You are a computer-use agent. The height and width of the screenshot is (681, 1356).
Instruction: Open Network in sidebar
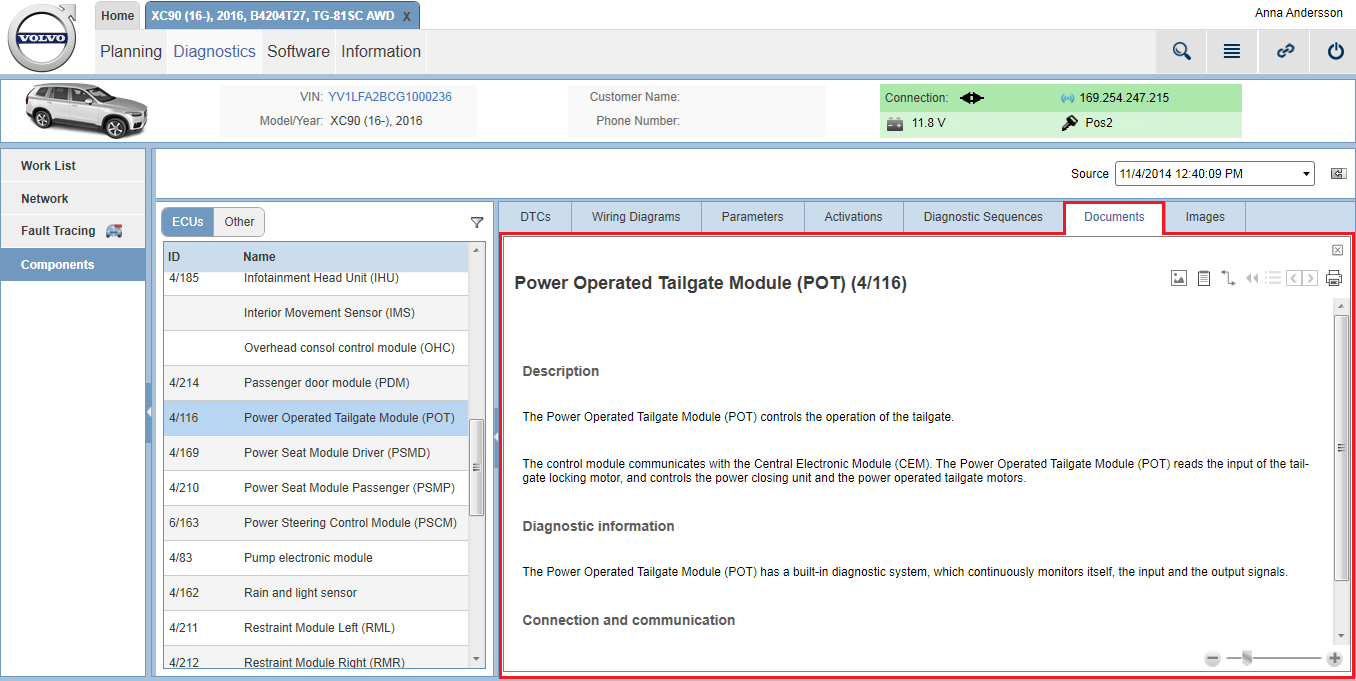tap(73, 199)
